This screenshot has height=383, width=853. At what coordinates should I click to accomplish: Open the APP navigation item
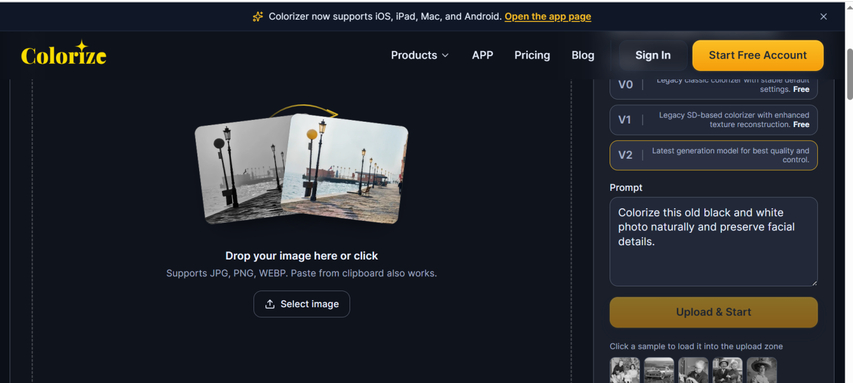click(483, 55)
